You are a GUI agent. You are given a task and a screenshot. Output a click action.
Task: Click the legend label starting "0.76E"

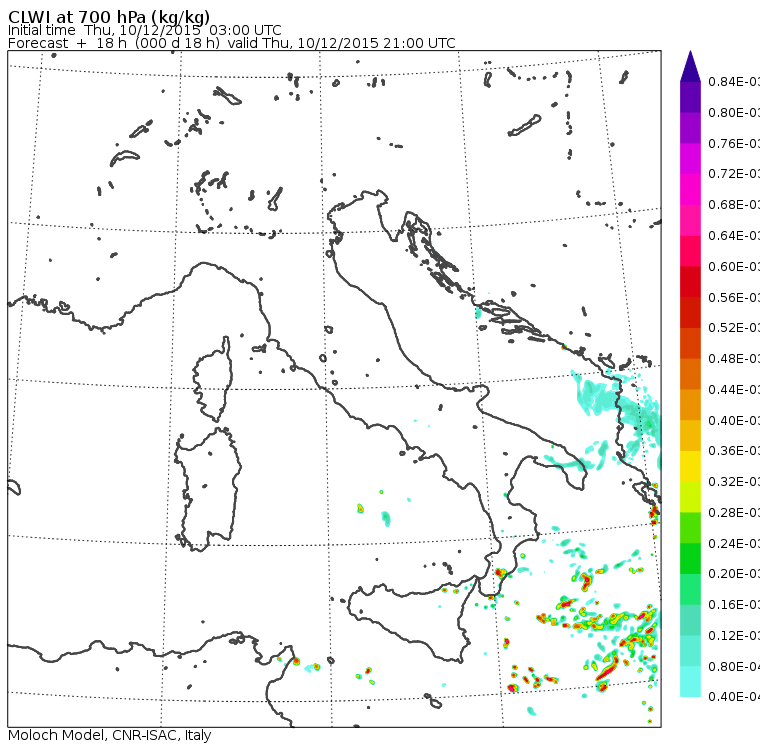(734, 143)
